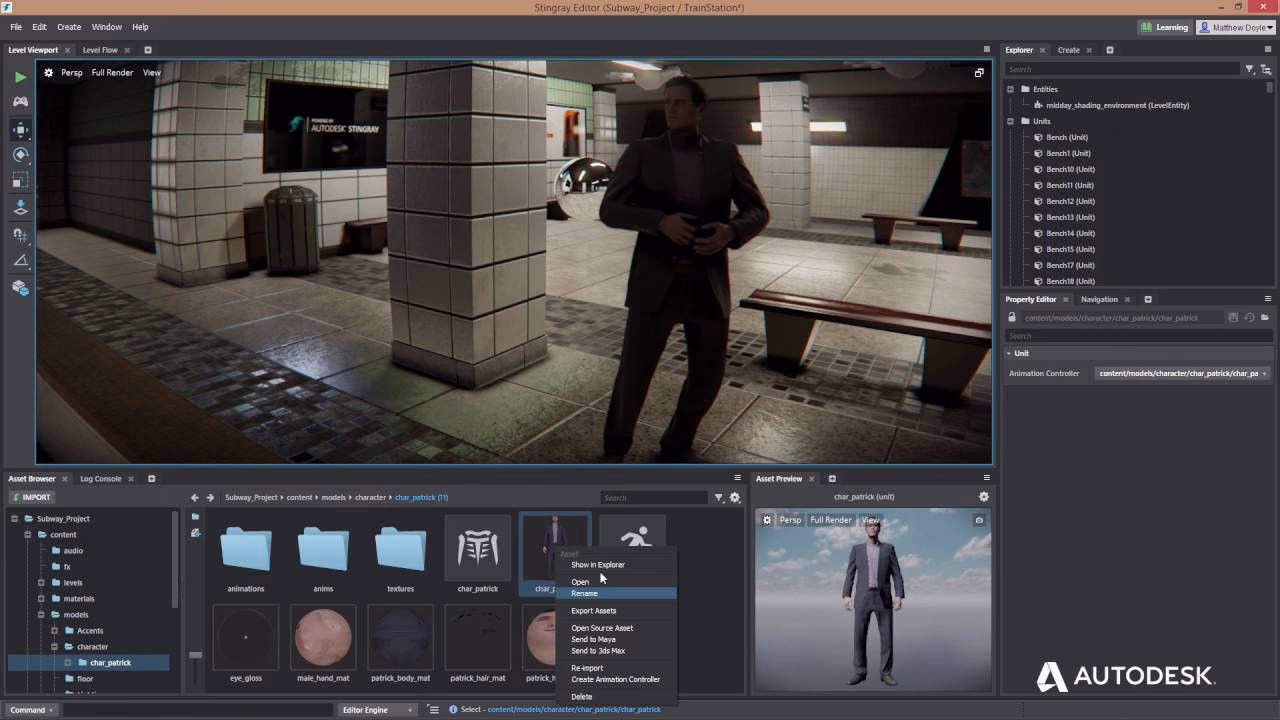The image size is (1280, 720).
Task: Open the Create menu in the menu bar
Action: [x=69, y=27]
